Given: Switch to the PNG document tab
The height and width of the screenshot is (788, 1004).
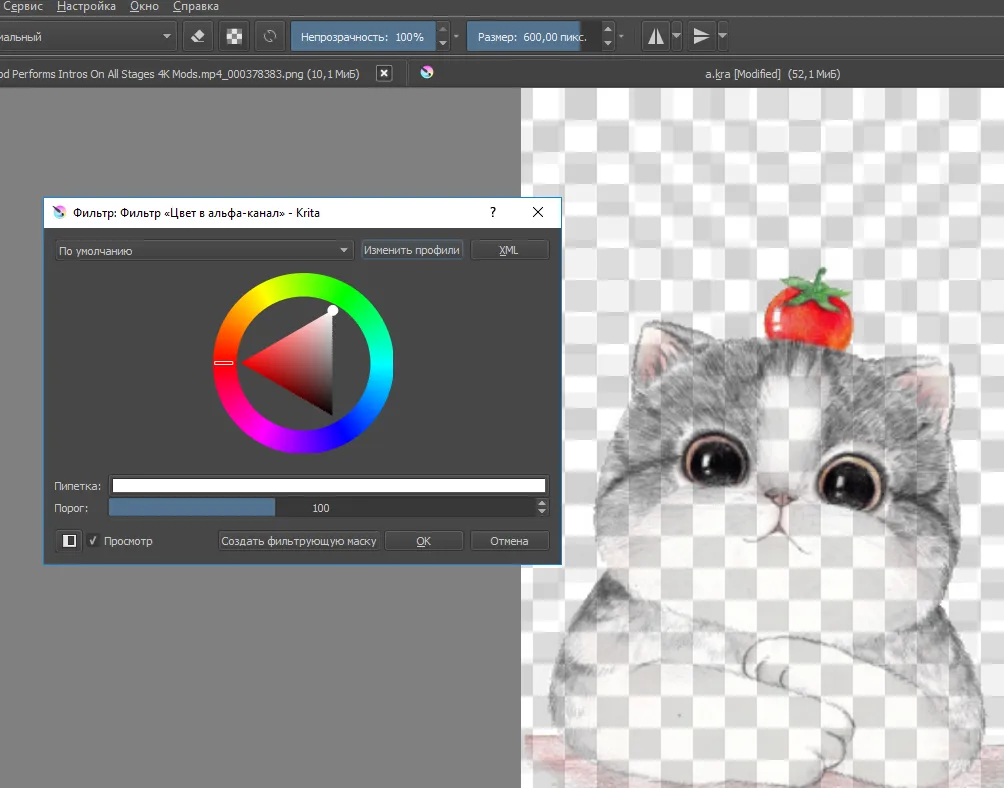Looking at the screenshot, I should [x=179, y=74].
